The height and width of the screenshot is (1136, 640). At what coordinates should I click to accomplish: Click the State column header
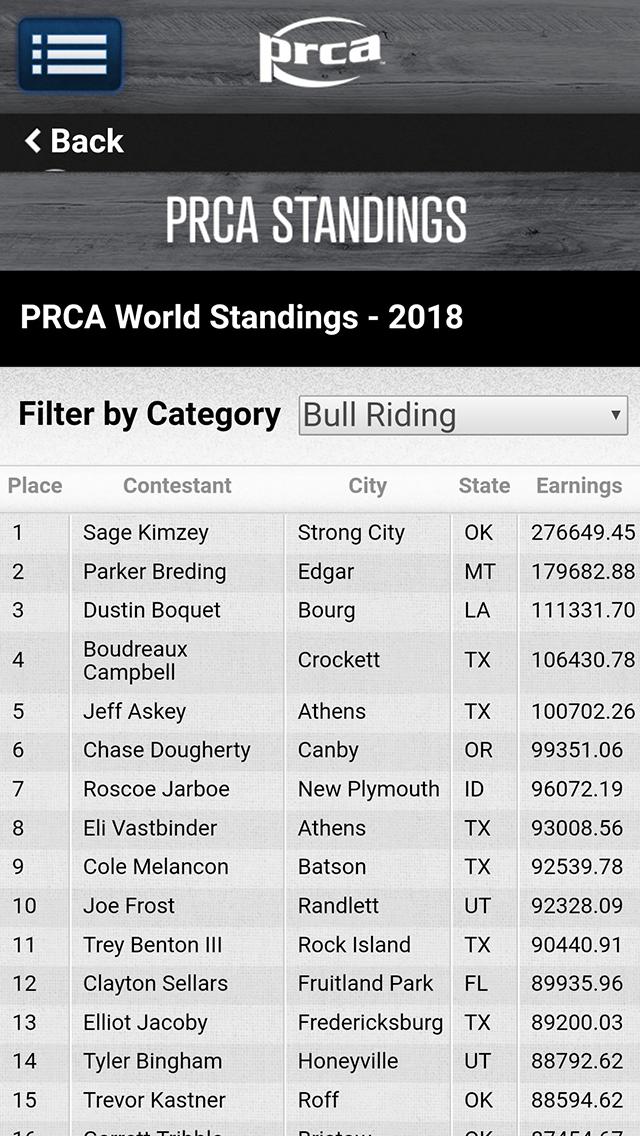click(484, 486)
